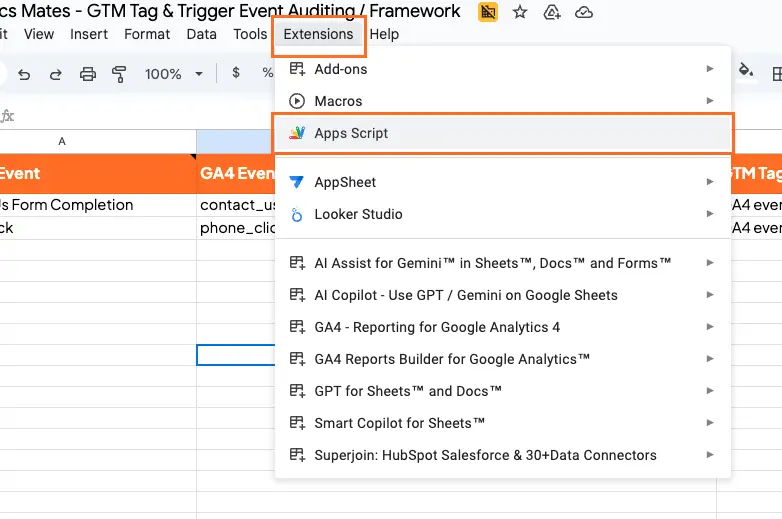The width and height of the screenshot is (782, 519).
Task: Open the Data menu
Action: 201,34
